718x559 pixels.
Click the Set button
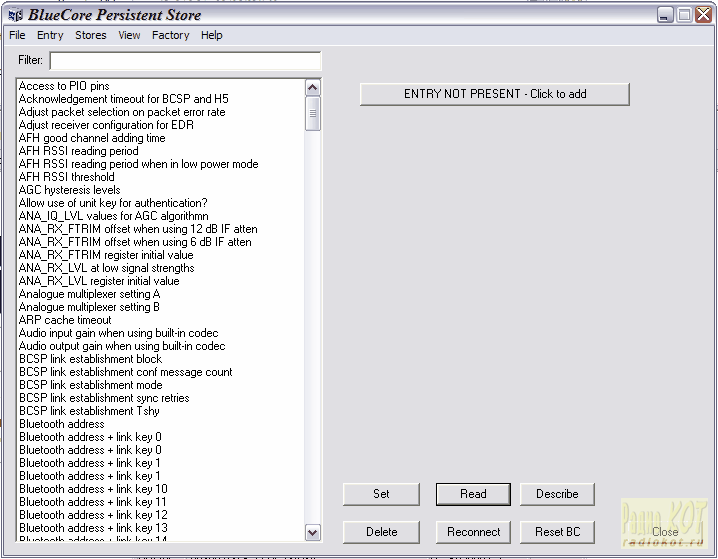pyautogui.click(x=381, y=494)
